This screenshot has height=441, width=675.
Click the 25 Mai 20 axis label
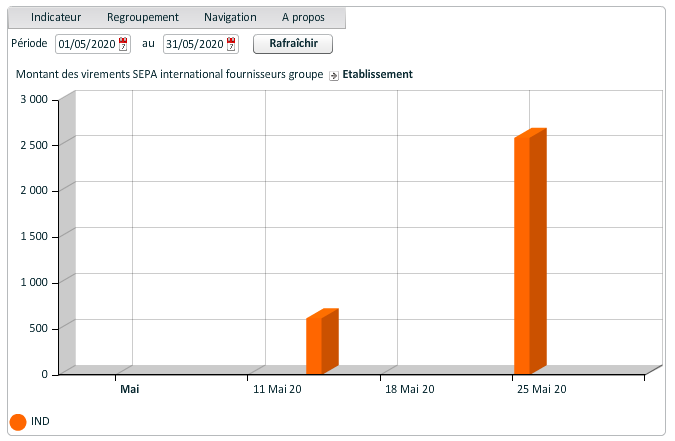tap(542, 389)
